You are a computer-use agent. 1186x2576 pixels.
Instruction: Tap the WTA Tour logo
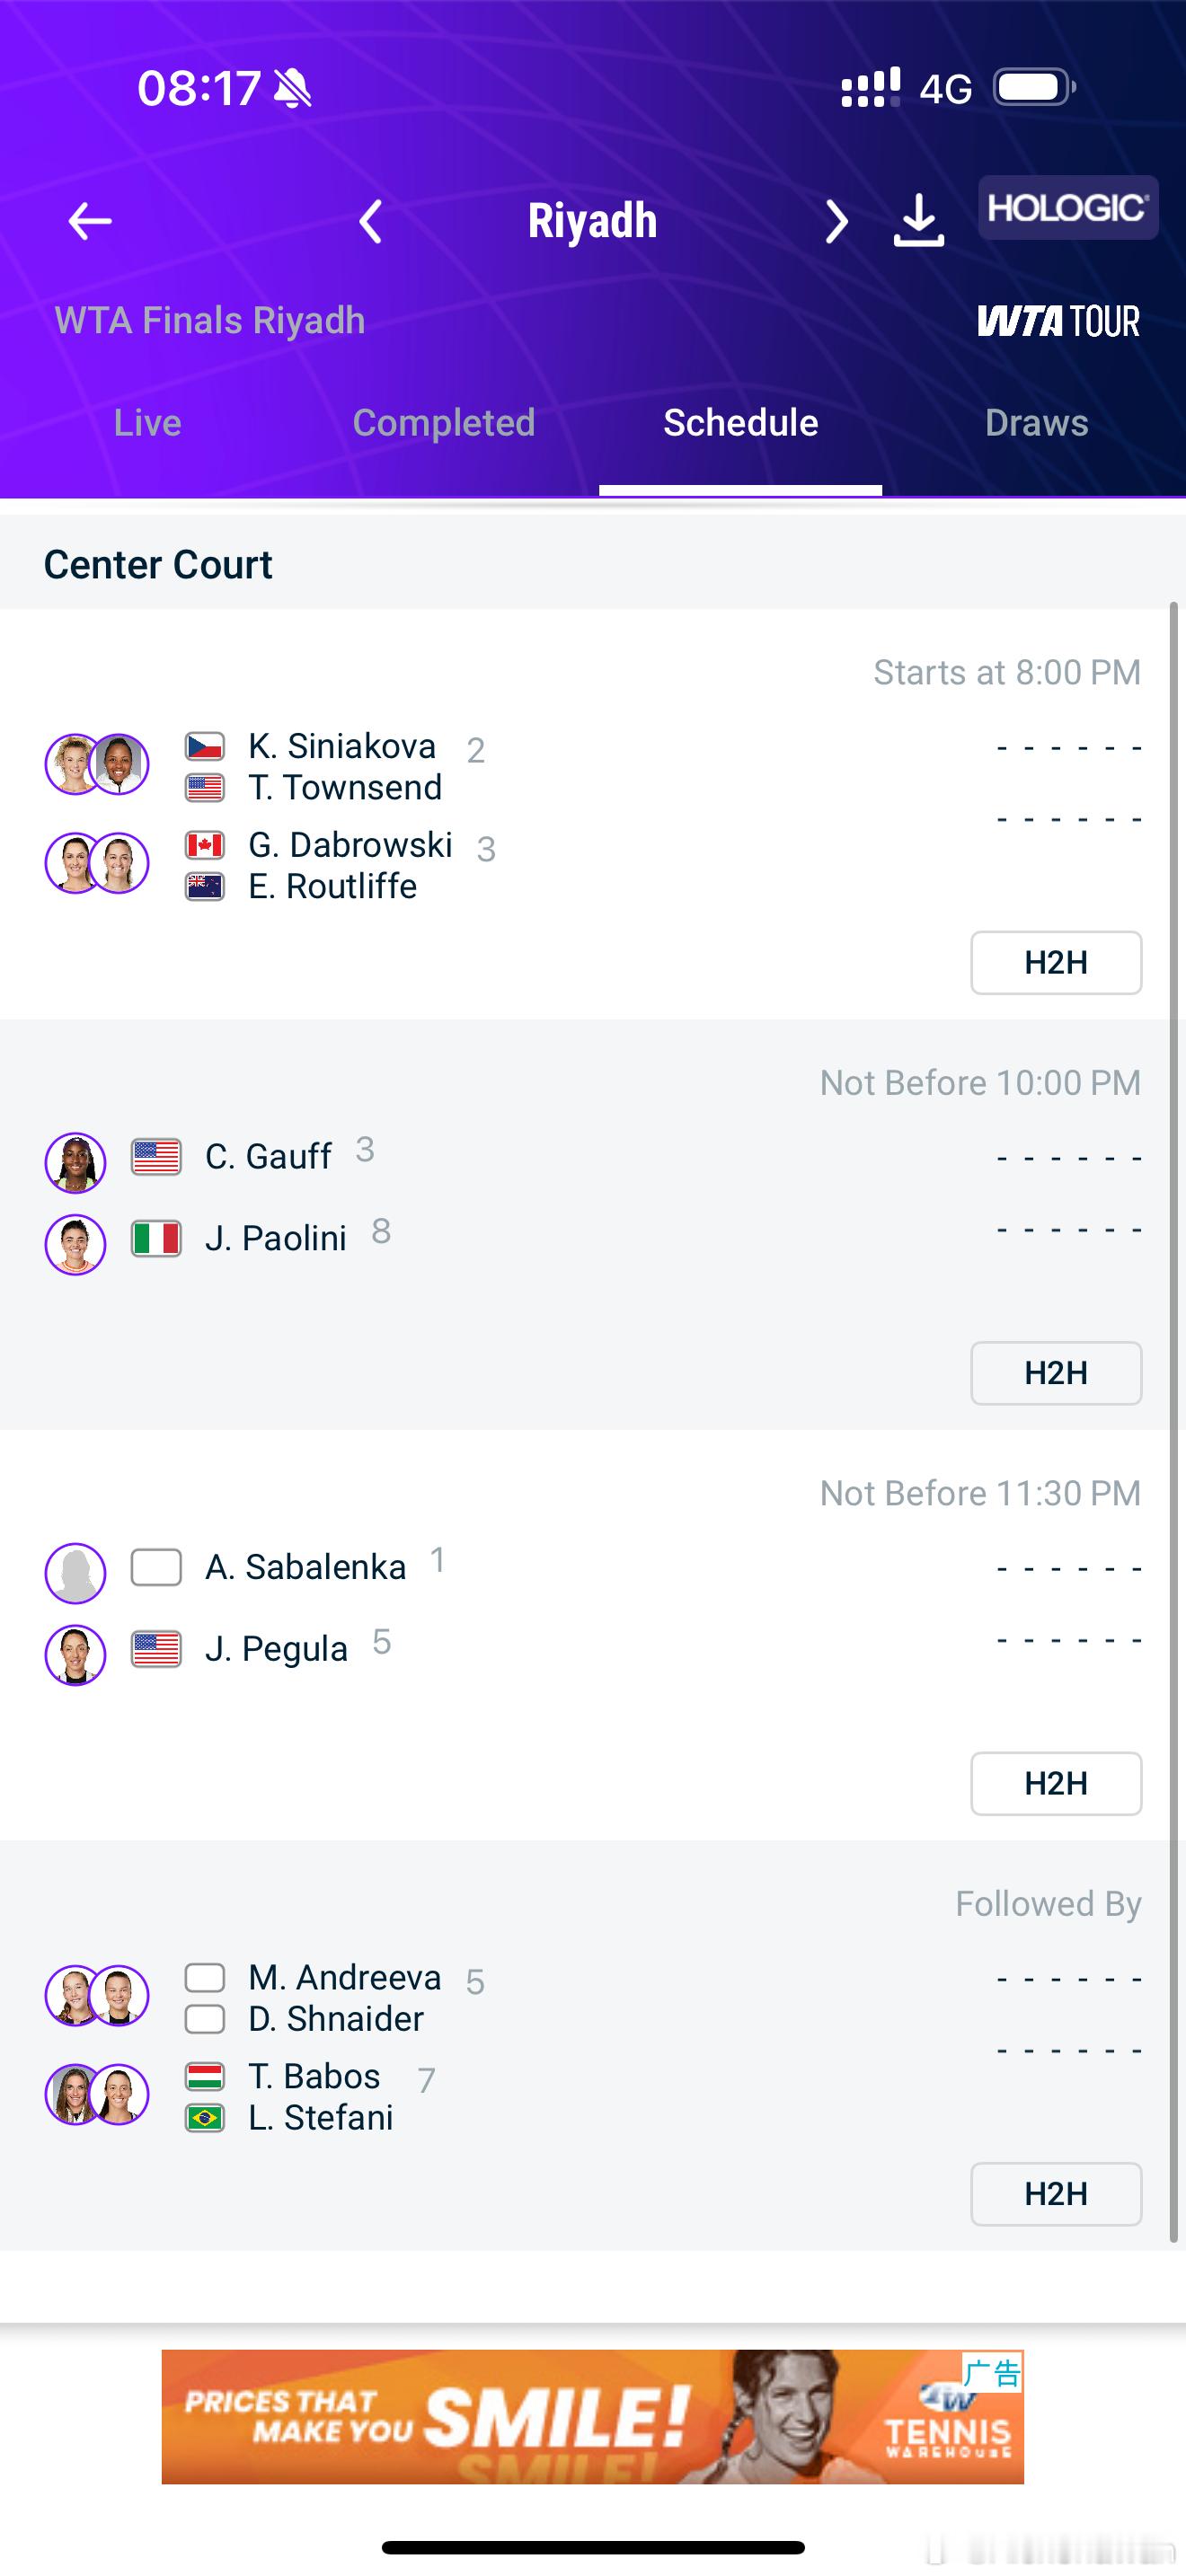1058,321
